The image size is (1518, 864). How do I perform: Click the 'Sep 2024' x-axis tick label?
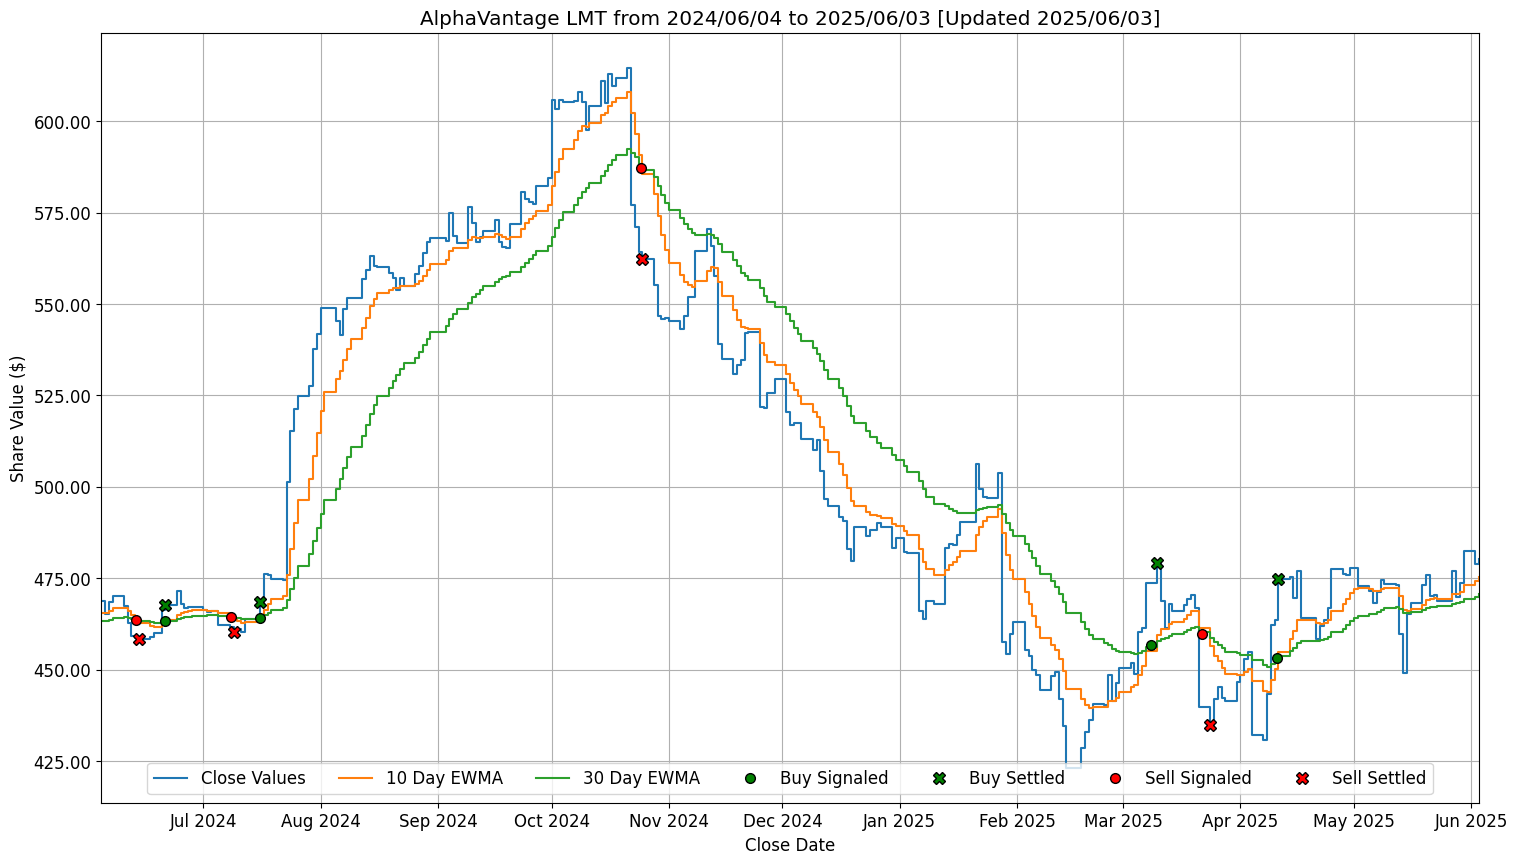[438, 822]
